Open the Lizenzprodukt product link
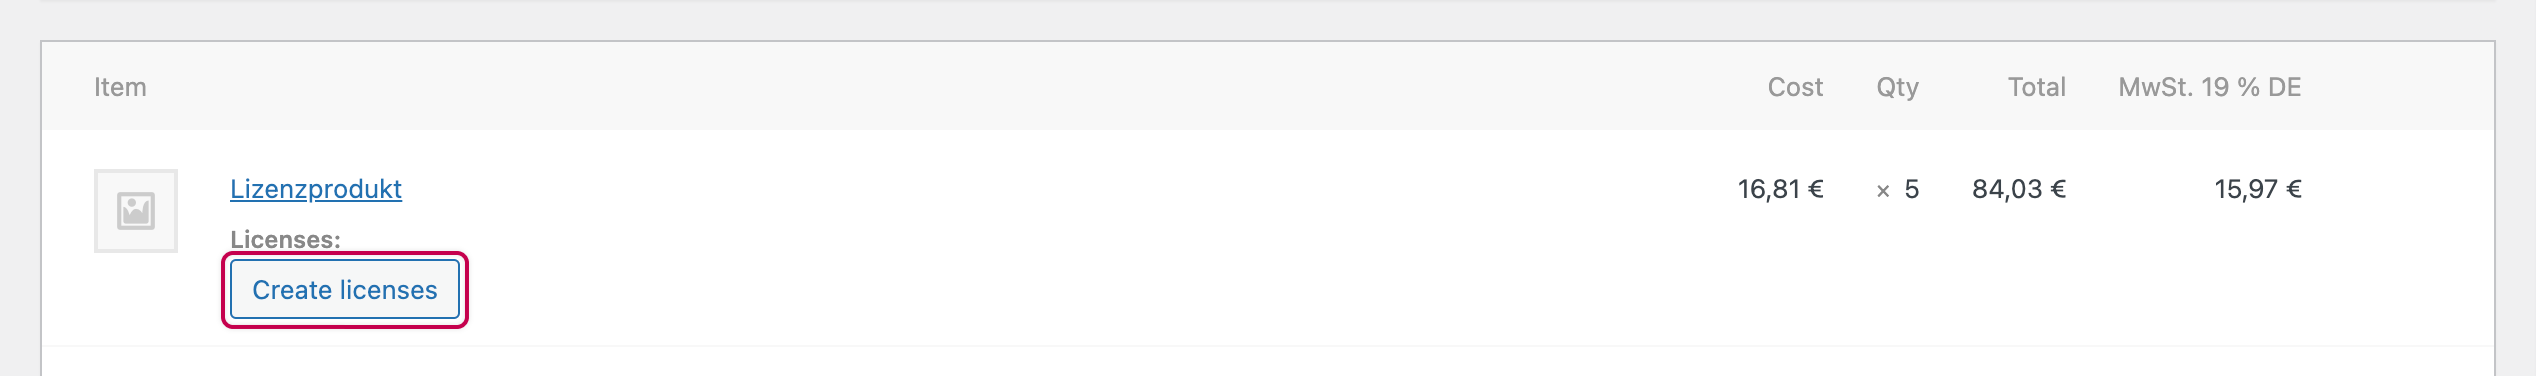Screen dimensions: 2536x376 (x=316, y=189)
